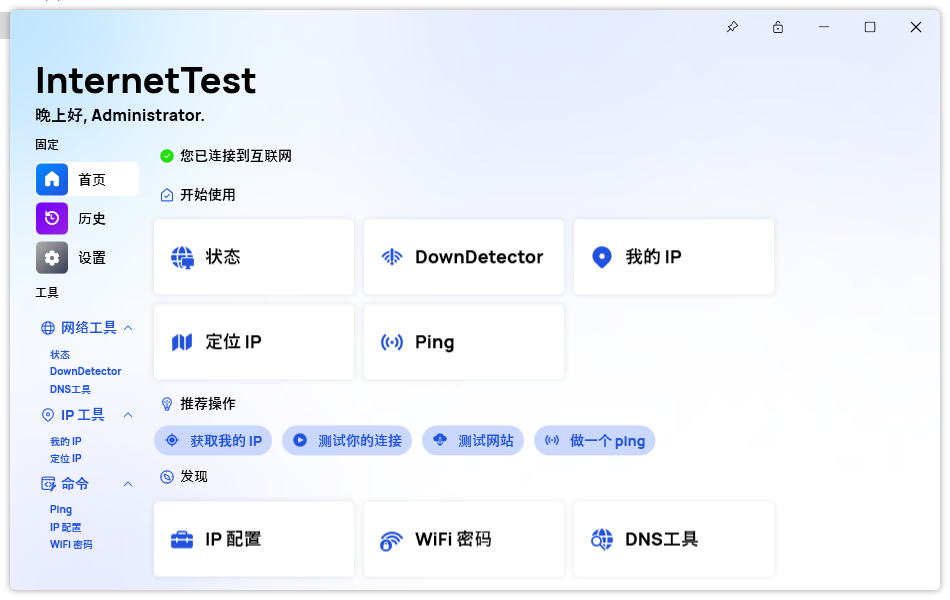The height and width of the screenshot is (600, 950).
Task: Click the 发现 compass icon
Action: tap(167, 477)
